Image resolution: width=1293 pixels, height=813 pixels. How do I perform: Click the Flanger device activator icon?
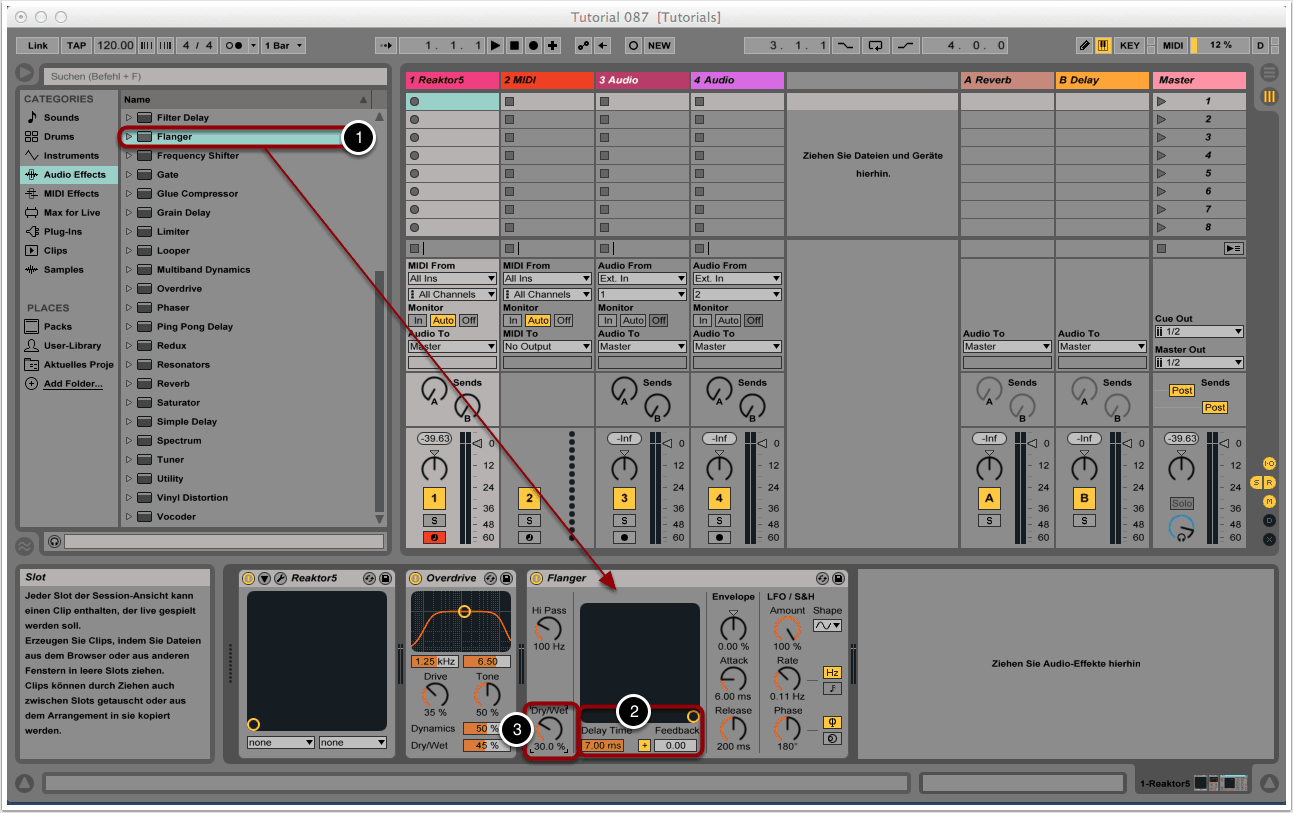[536, 578]
